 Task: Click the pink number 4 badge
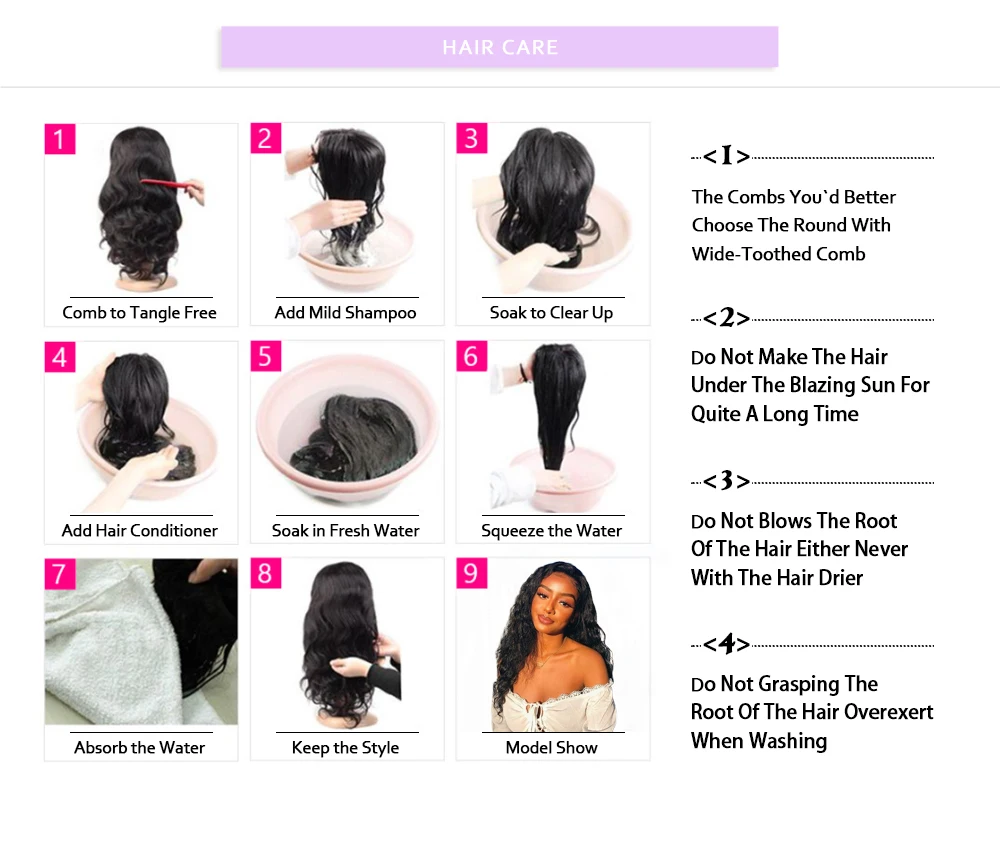[60, 357]
